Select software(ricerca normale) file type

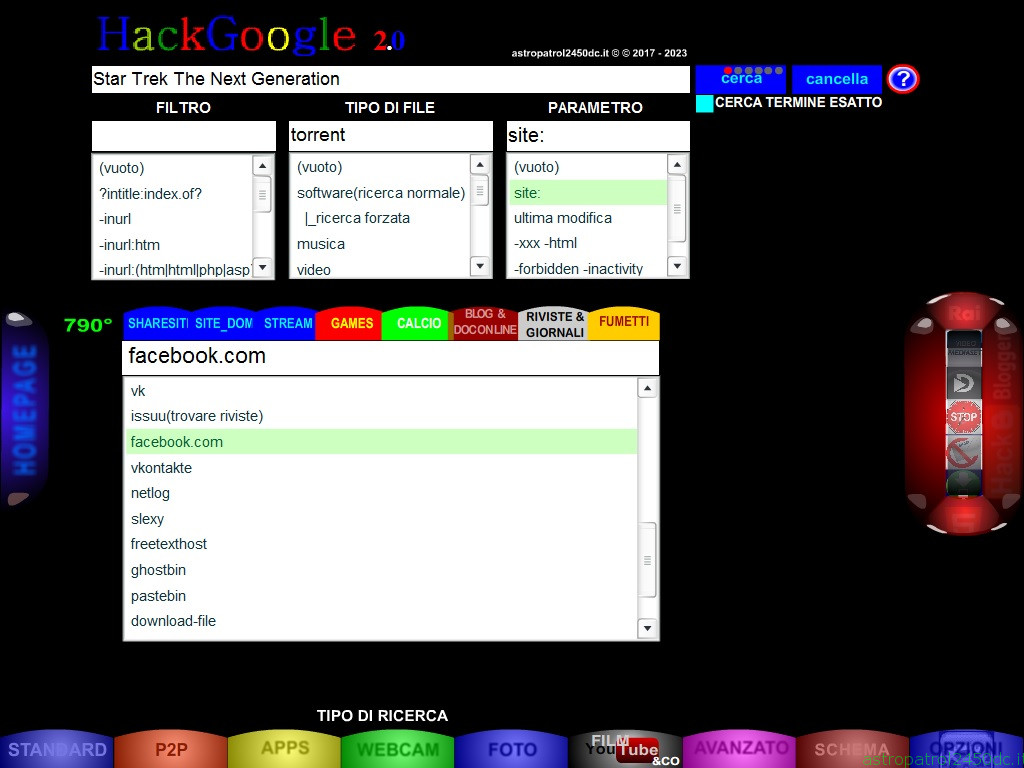point(381,193)
